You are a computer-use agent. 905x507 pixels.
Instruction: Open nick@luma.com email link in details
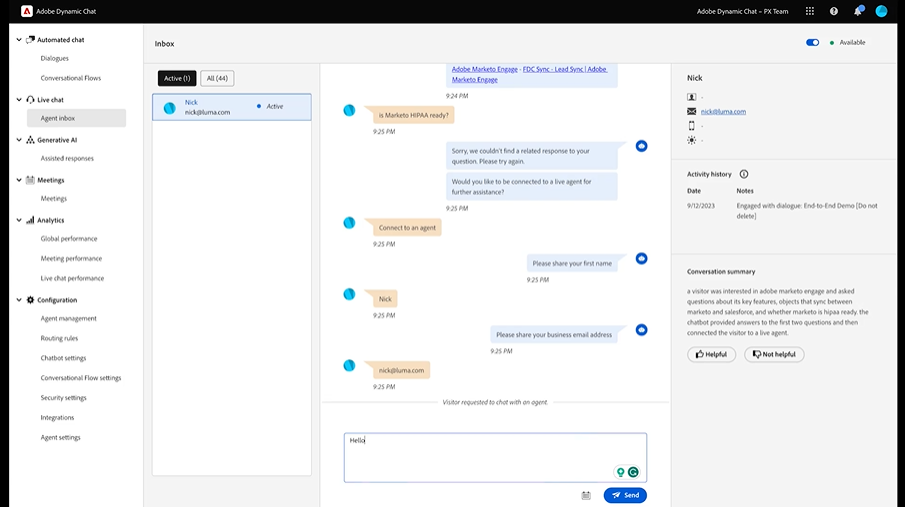tap(723, 111)
